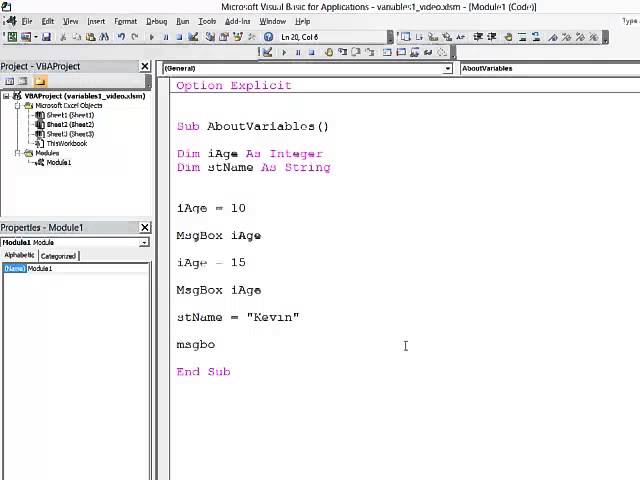The image size is (640, 480).
Task: Open Locals Window from the Debug toolbar
Action: click(387, 52)
